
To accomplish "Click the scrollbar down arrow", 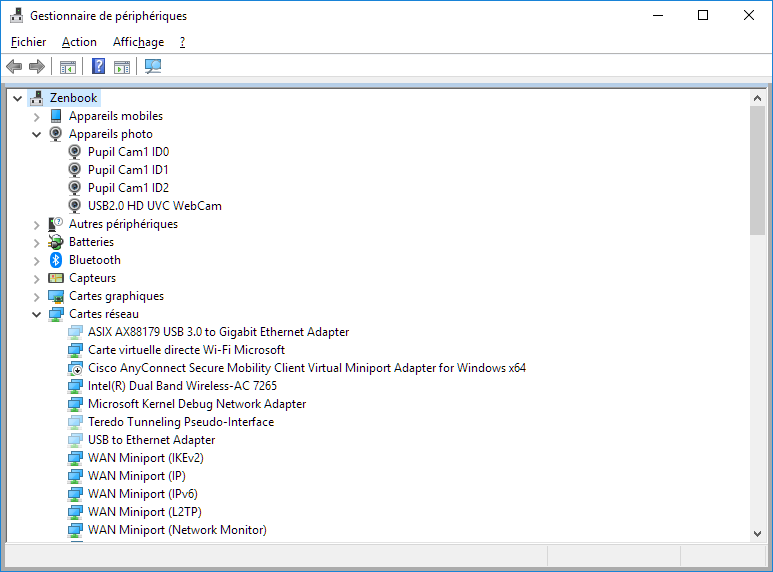I will point(757,534).
